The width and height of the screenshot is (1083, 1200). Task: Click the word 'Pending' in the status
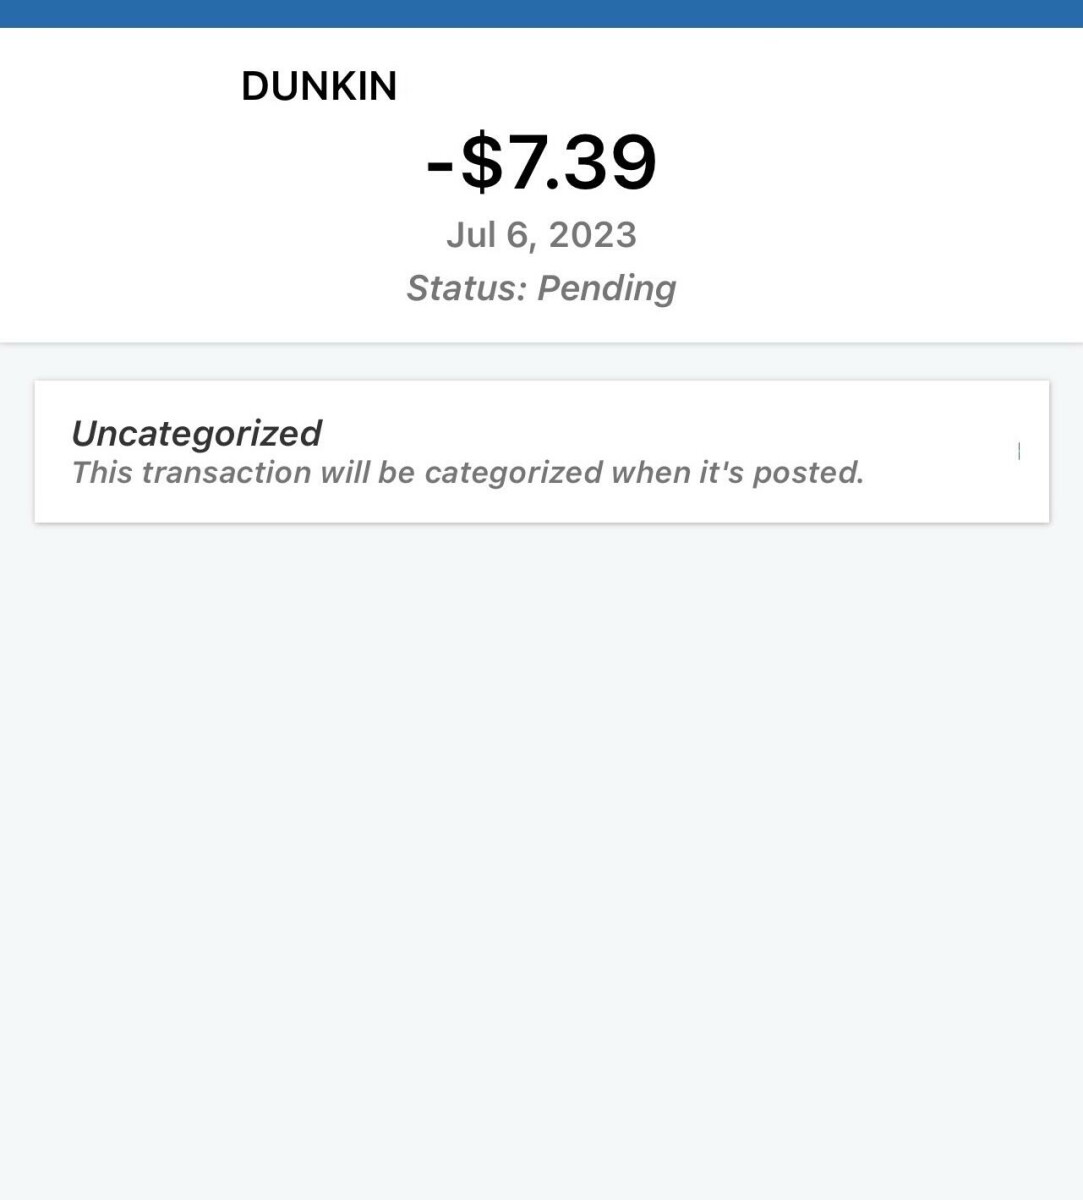pos(606,288)
